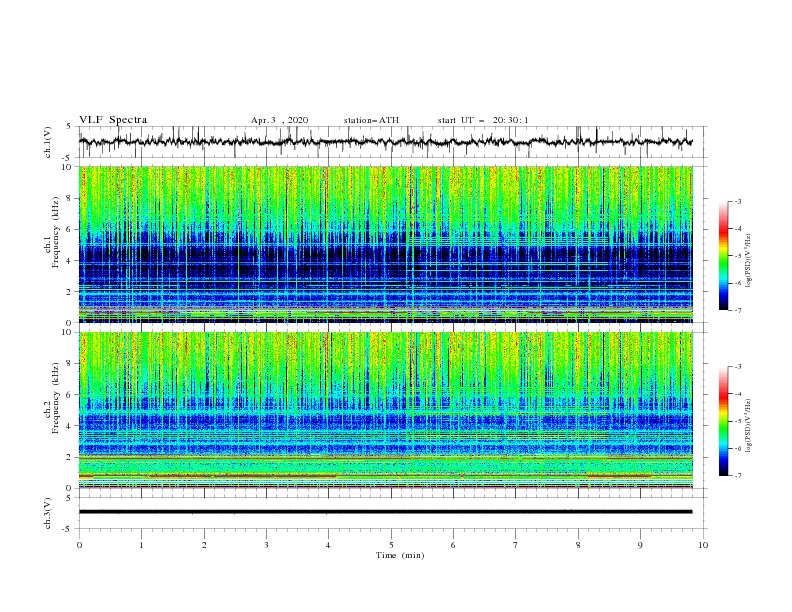Click the 'station=ATH' label
The height and width of the screenshot is (612, 792).
pyautogui.click(x=371, y=120)
